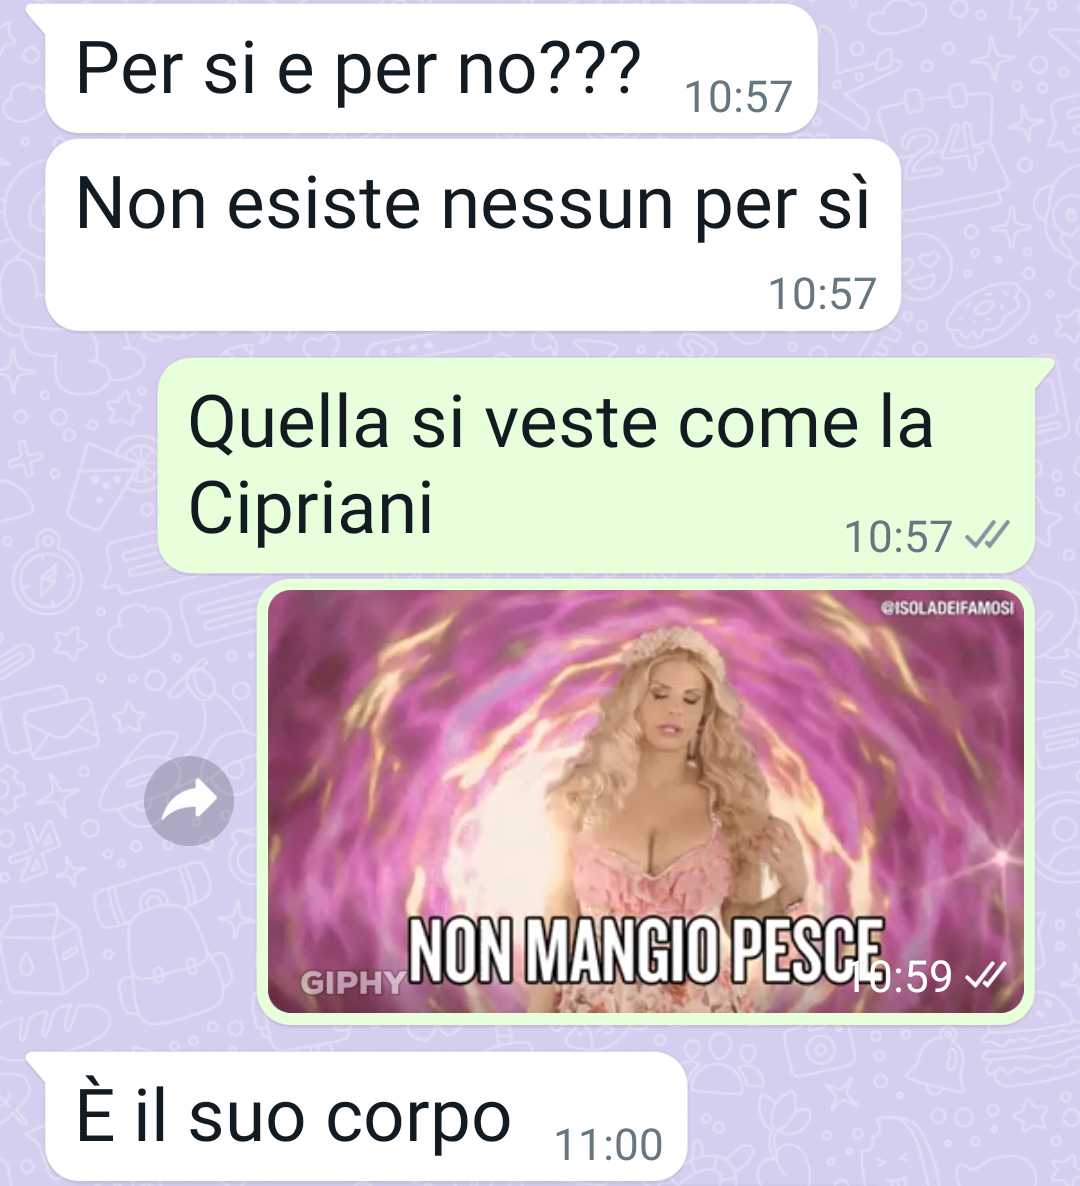Tap the 10:57 time under "Non esiste nessun"
This screenshot has width=1080, height=1186.
pos(822,294)
